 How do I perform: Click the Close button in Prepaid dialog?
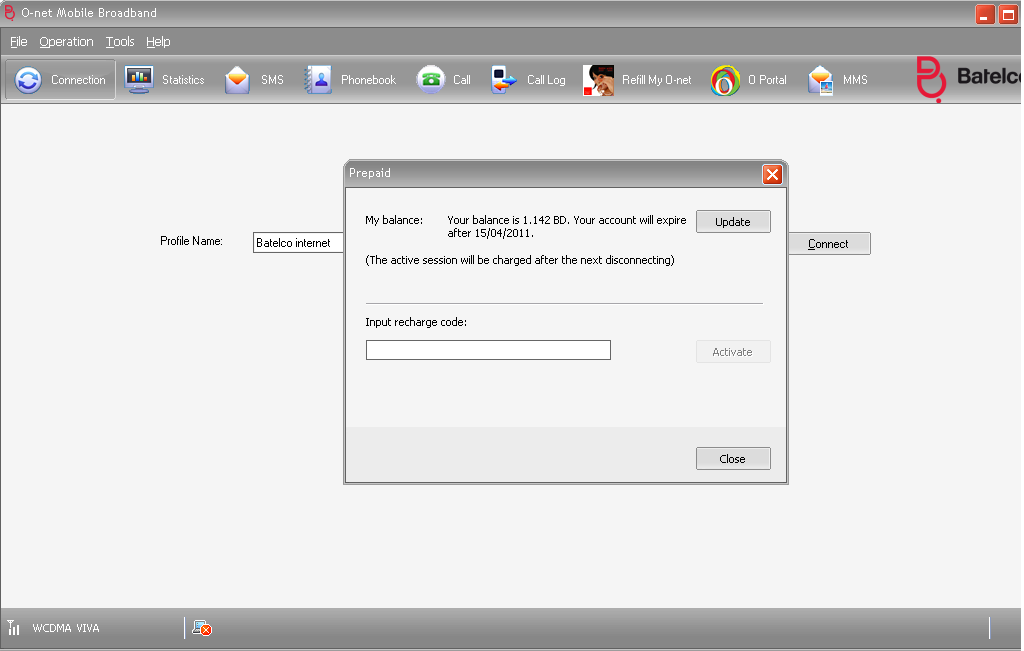coord(733,458)
